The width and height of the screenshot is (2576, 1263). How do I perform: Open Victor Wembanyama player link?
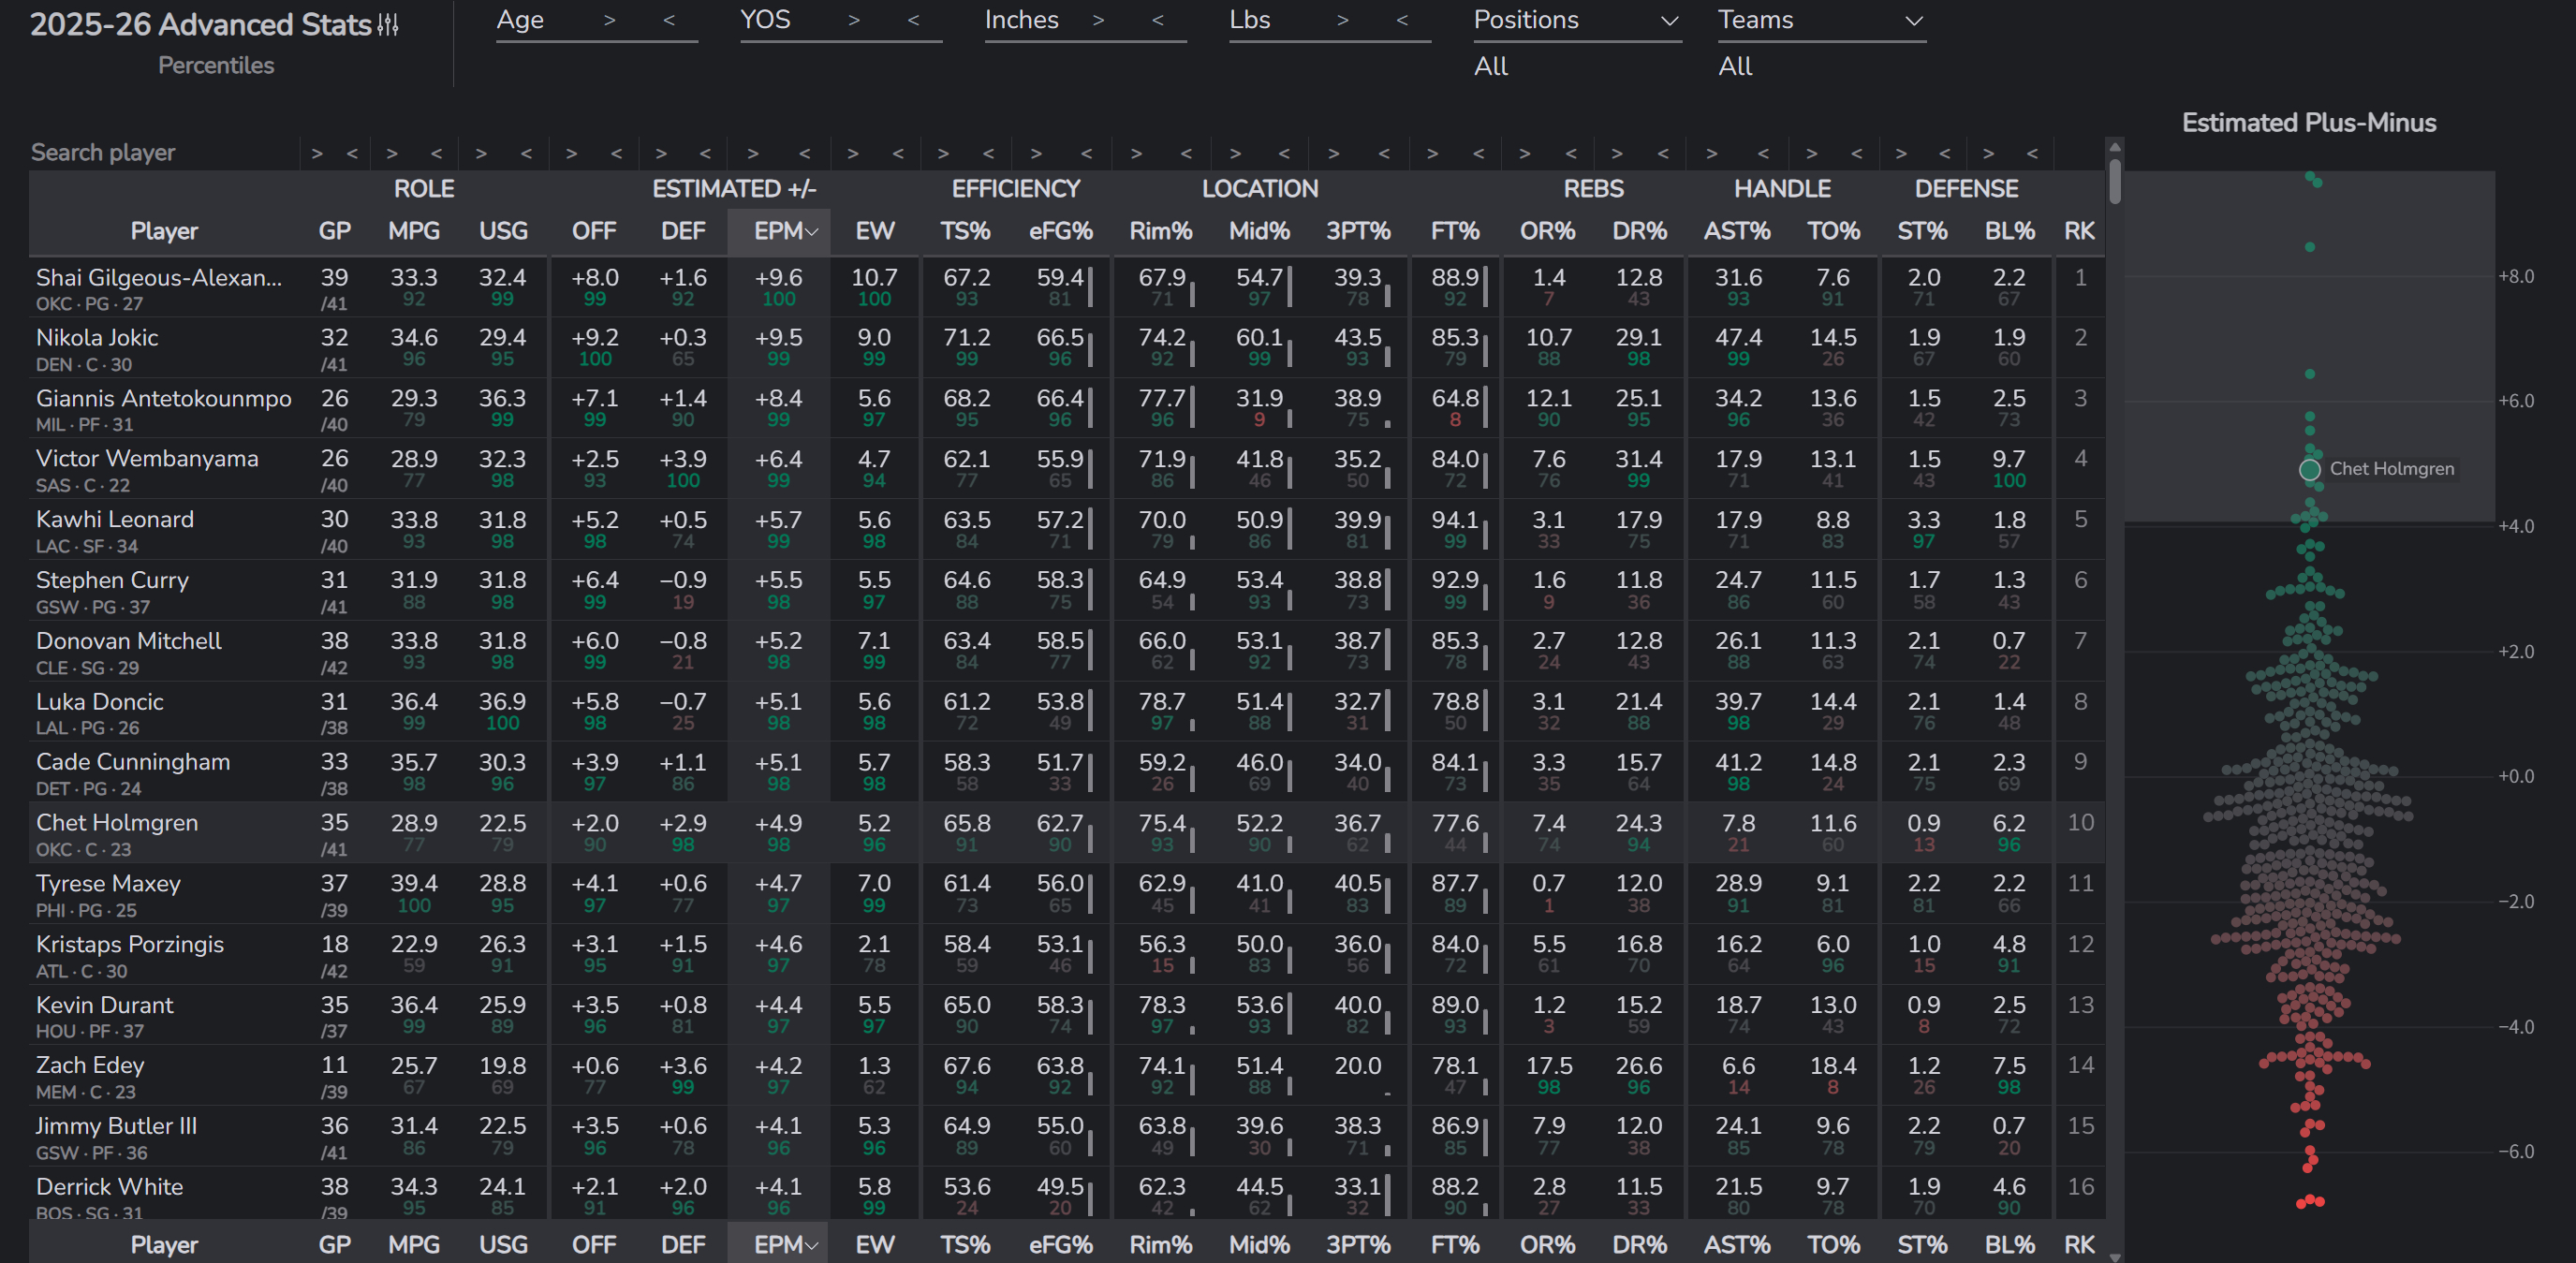(147, 459)
